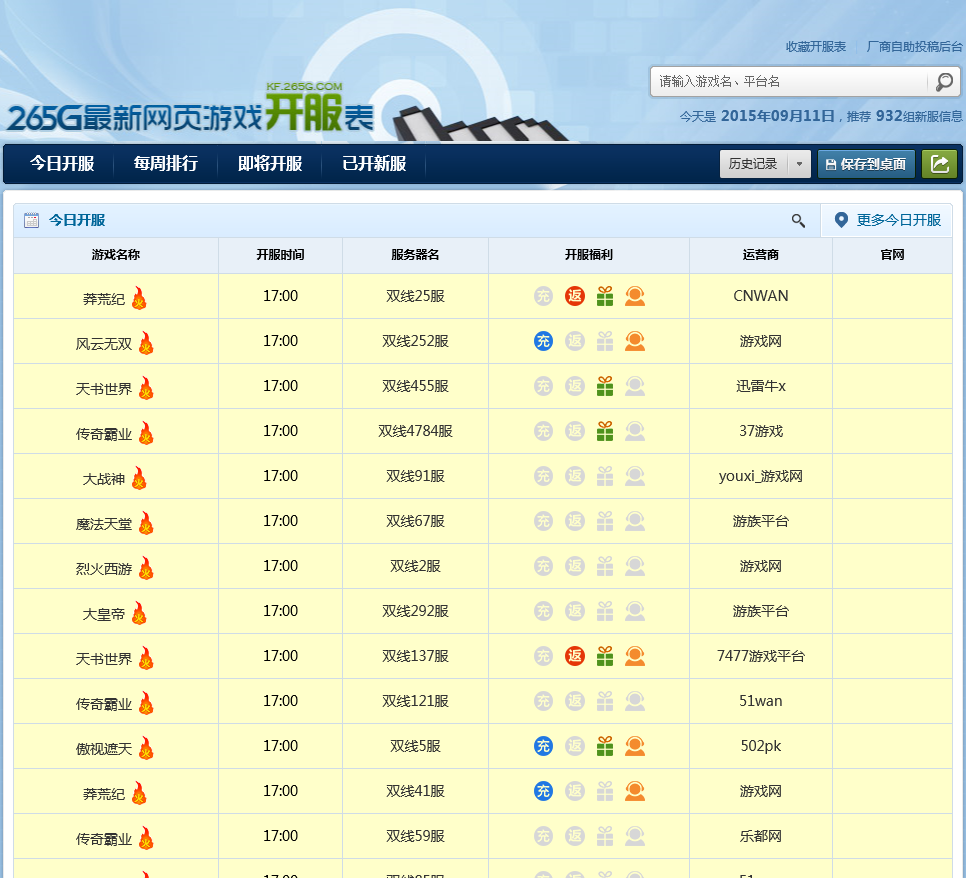Click flame icon next to 傲视遮天

pos(146,748)
